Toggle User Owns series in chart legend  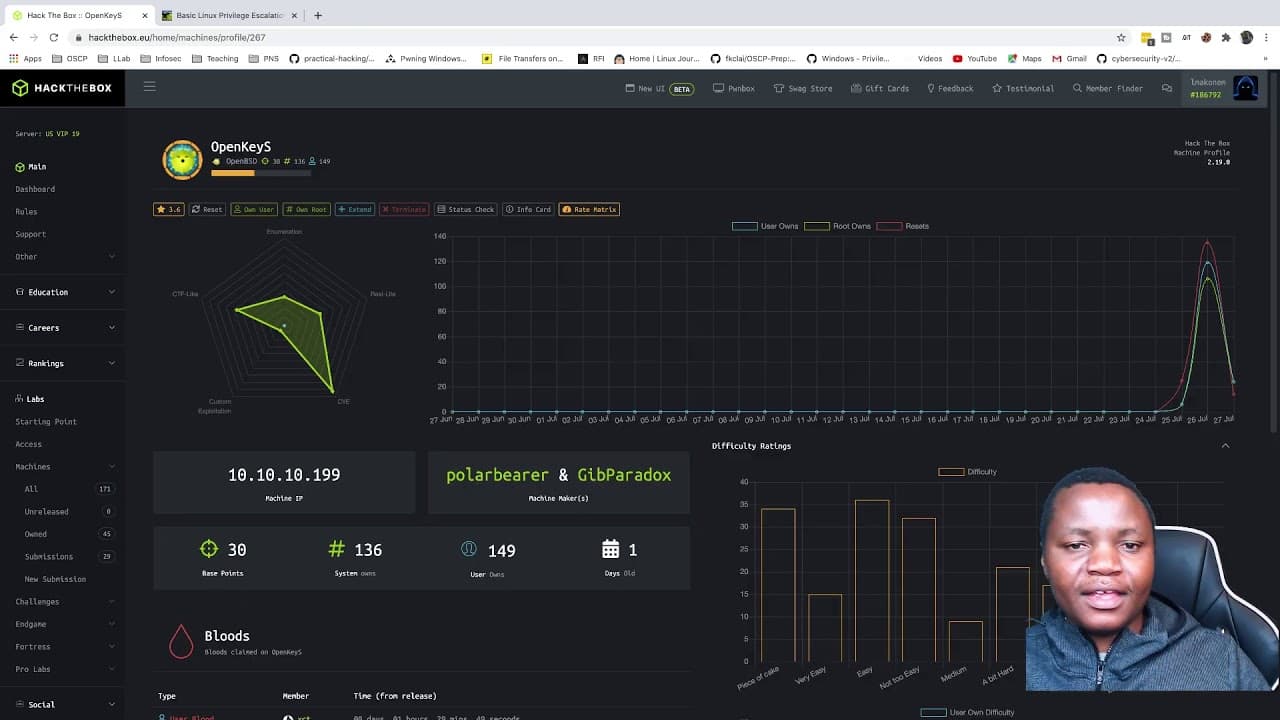pos(765,226)
